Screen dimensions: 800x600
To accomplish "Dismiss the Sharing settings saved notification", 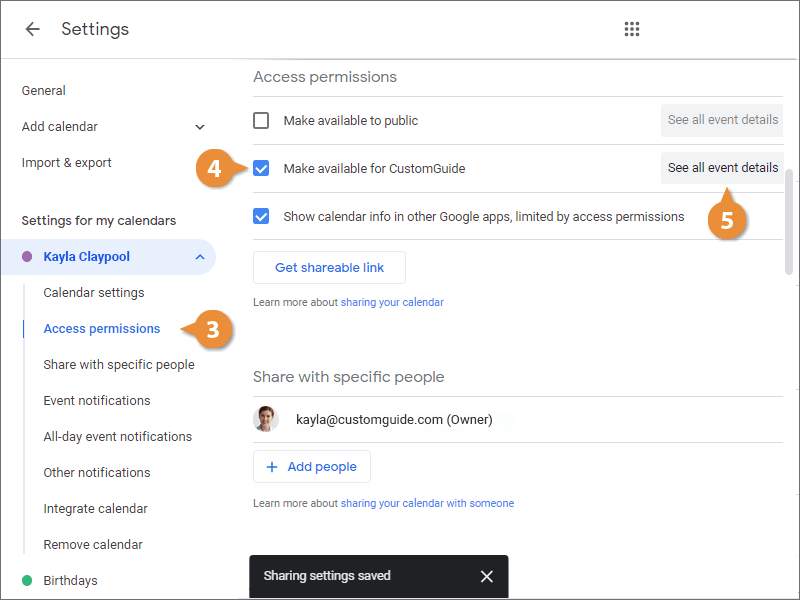I will coord(486,576).
